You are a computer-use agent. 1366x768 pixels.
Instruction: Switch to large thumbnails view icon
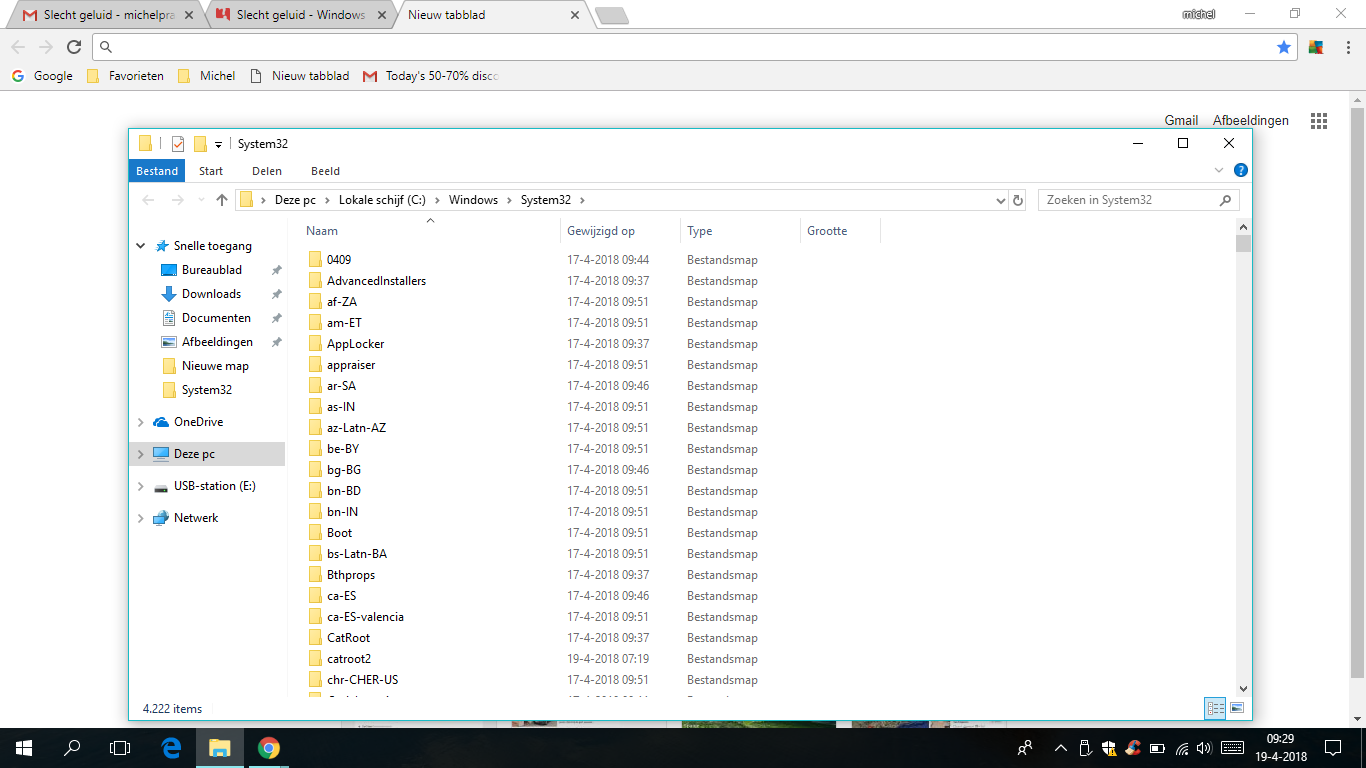1237,708
